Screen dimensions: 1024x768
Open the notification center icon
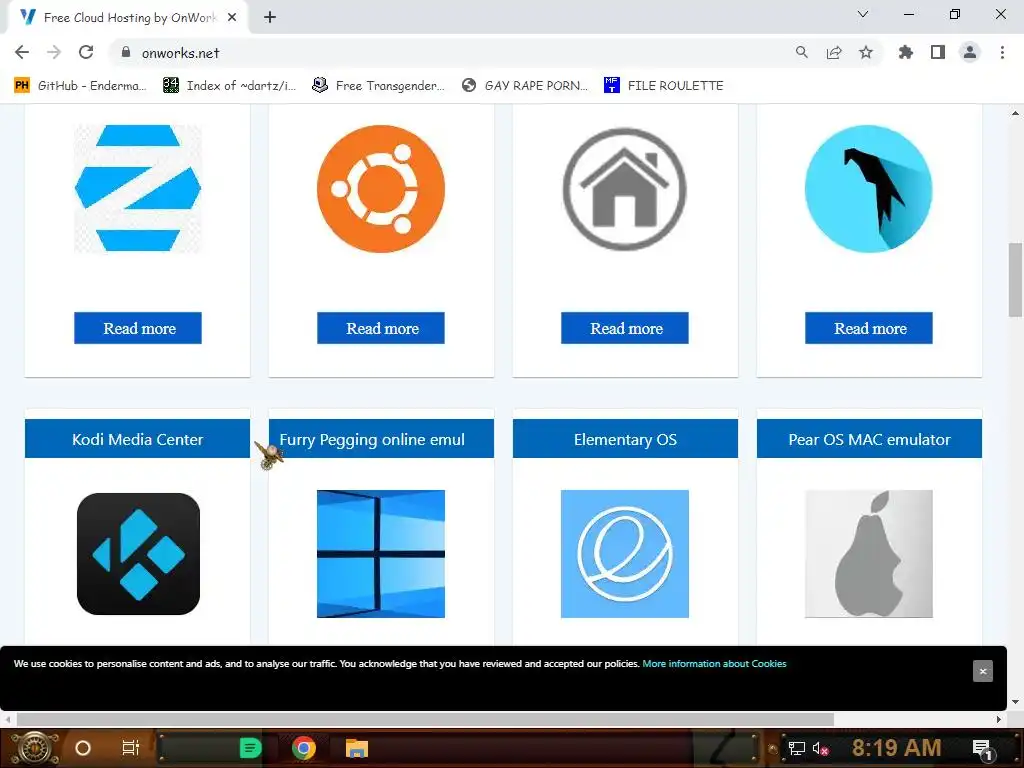[x=982, y=748]
